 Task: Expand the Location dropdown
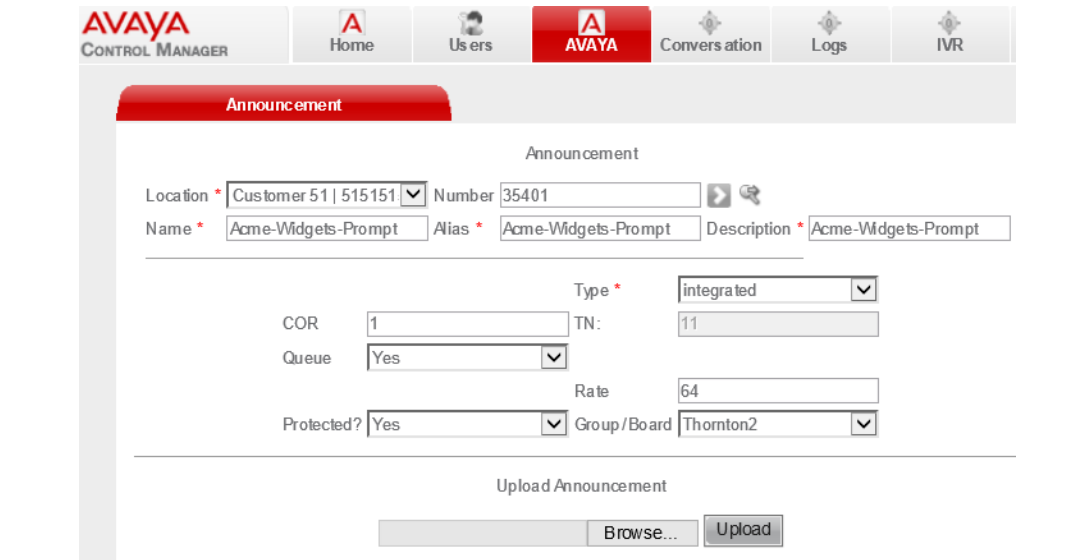pyautogui.click(x=416, y=195)
